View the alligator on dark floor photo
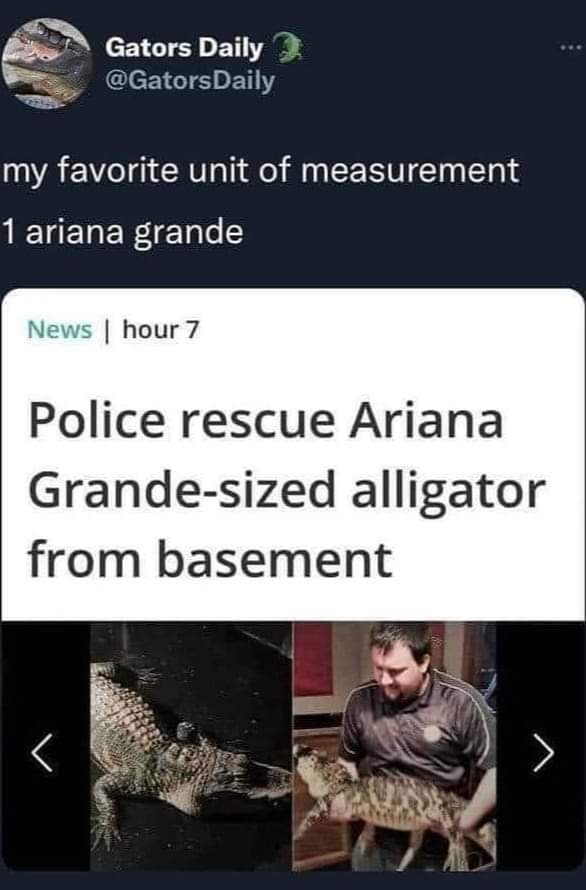This screenshot has height=890, width=586. (x=191, y=746)
